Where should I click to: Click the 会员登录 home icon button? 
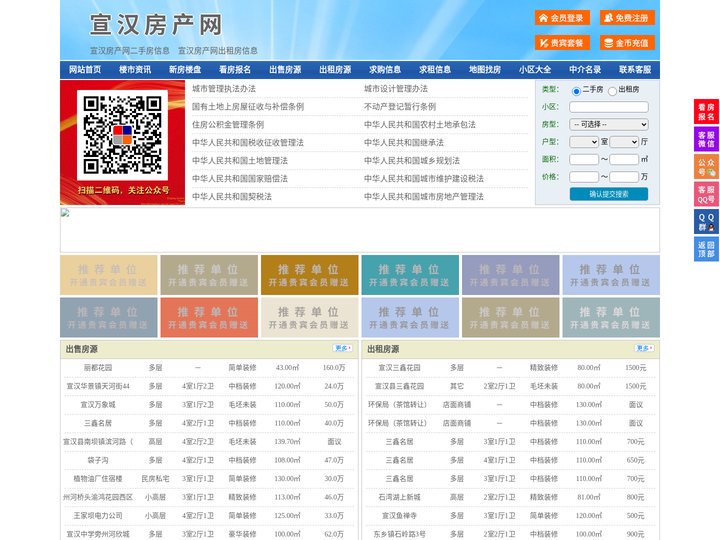pos(562,18)
